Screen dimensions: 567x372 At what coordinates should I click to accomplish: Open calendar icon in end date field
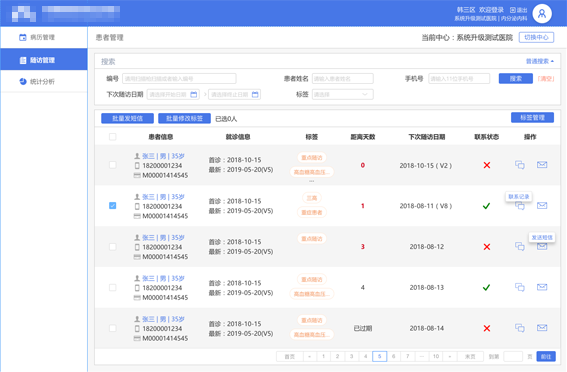255,94
